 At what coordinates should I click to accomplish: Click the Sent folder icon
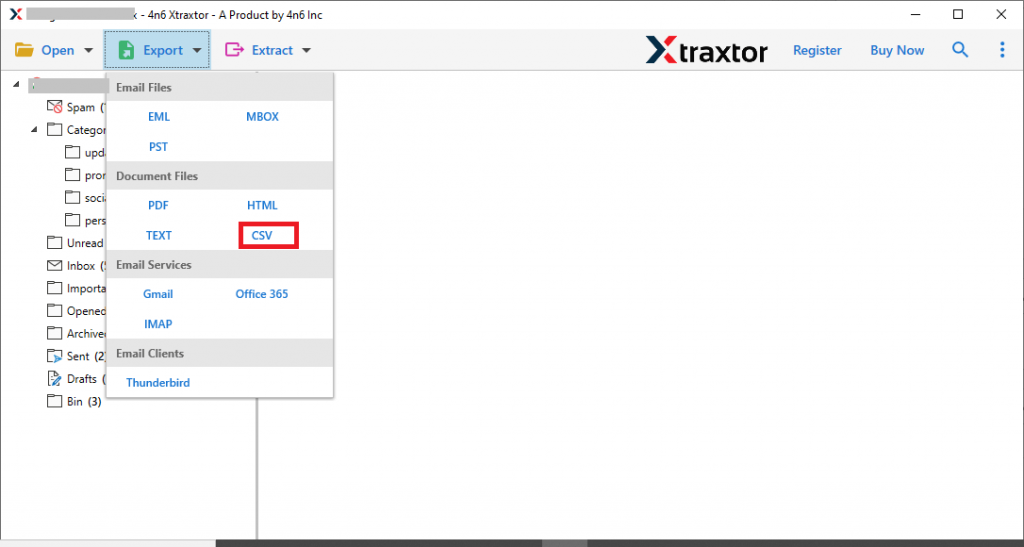pyautogui.click(x=54, y=356)
